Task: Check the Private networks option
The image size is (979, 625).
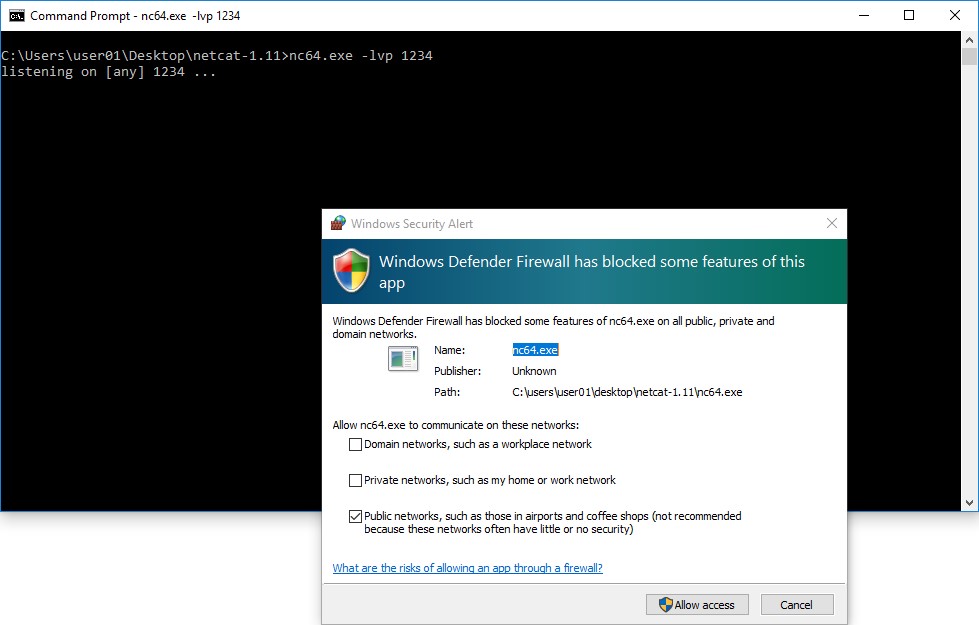Action: point(355,481)
